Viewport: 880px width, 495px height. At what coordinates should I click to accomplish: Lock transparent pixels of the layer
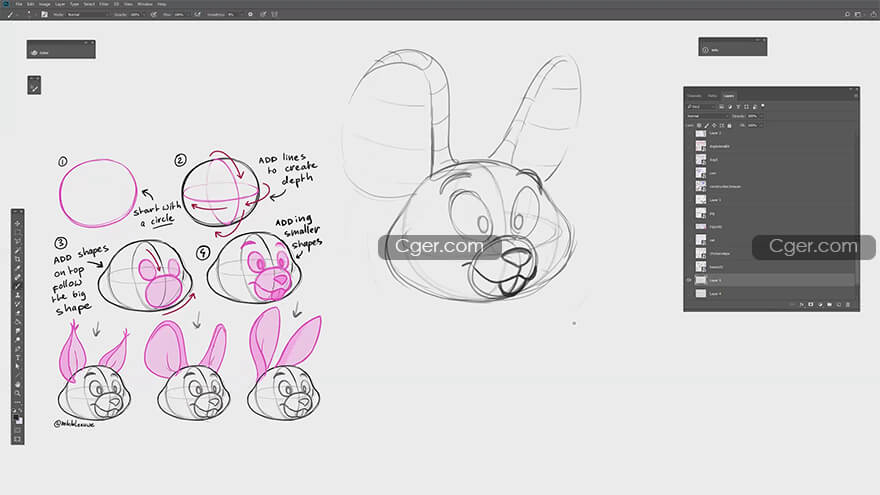(x=699, y=126)
